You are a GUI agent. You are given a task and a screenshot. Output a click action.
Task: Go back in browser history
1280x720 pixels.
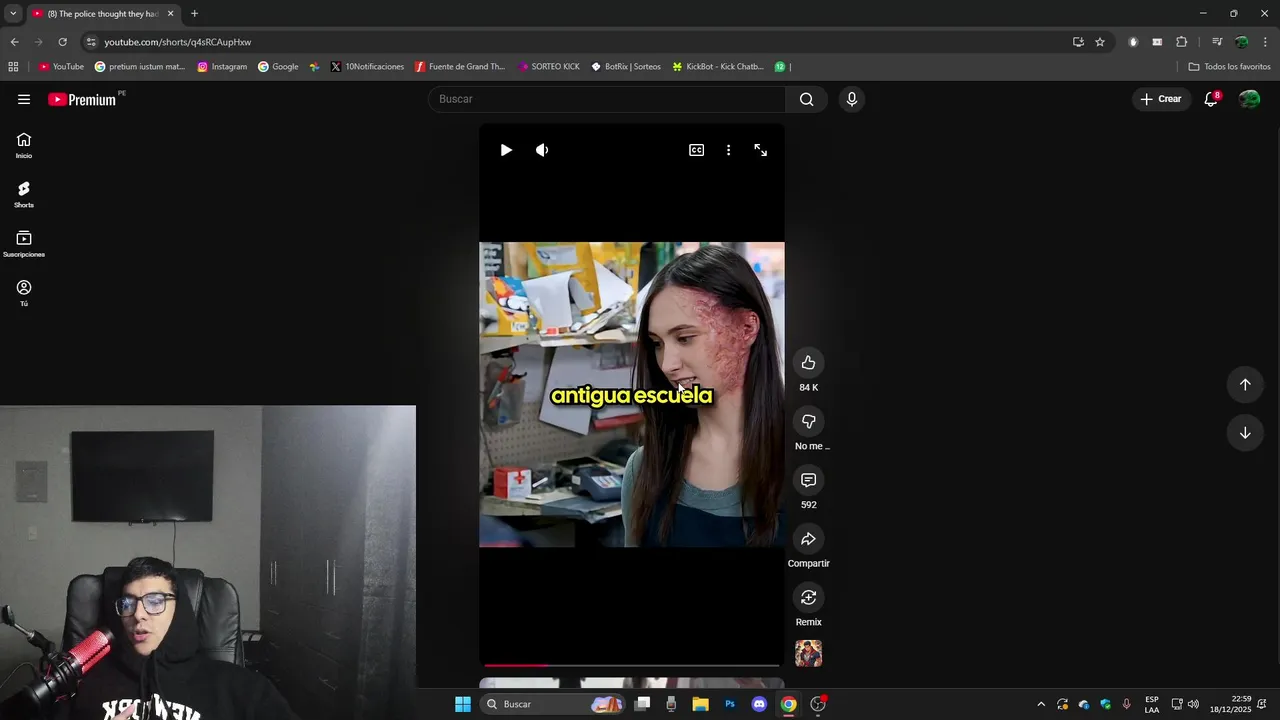pyautogui.click(x=14, y=42)
